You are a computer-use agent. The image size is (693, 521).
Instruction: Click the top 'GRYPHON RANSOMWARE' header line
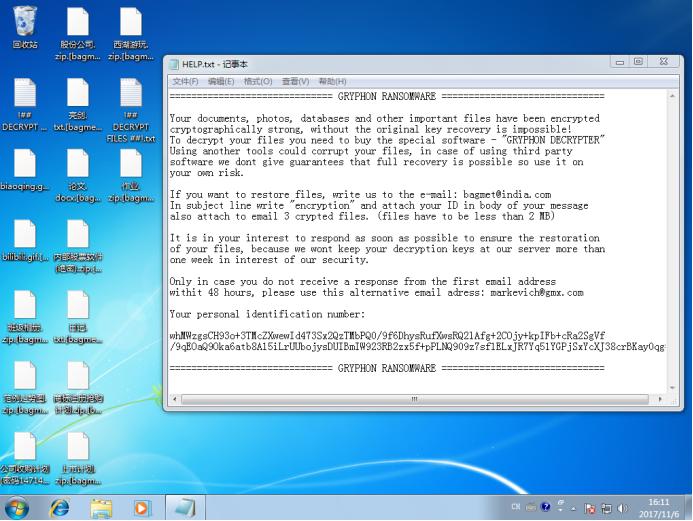(x=387, y=96)
